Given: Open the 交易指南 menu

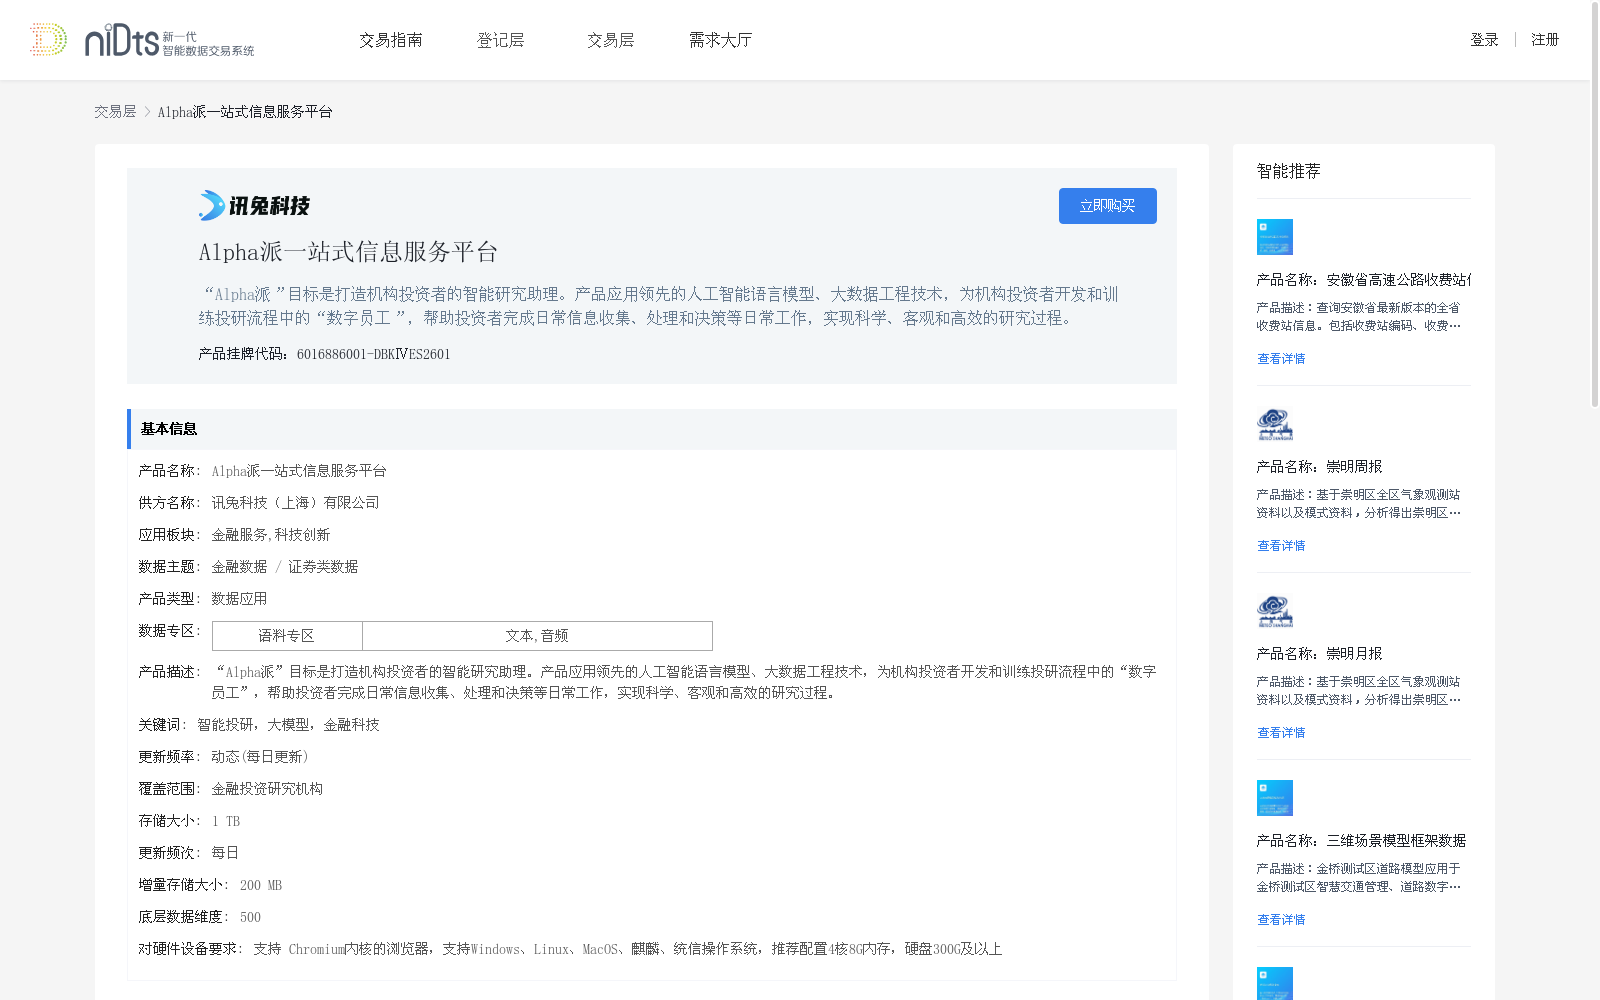Looking at the screenshot, I should (391, 40).
